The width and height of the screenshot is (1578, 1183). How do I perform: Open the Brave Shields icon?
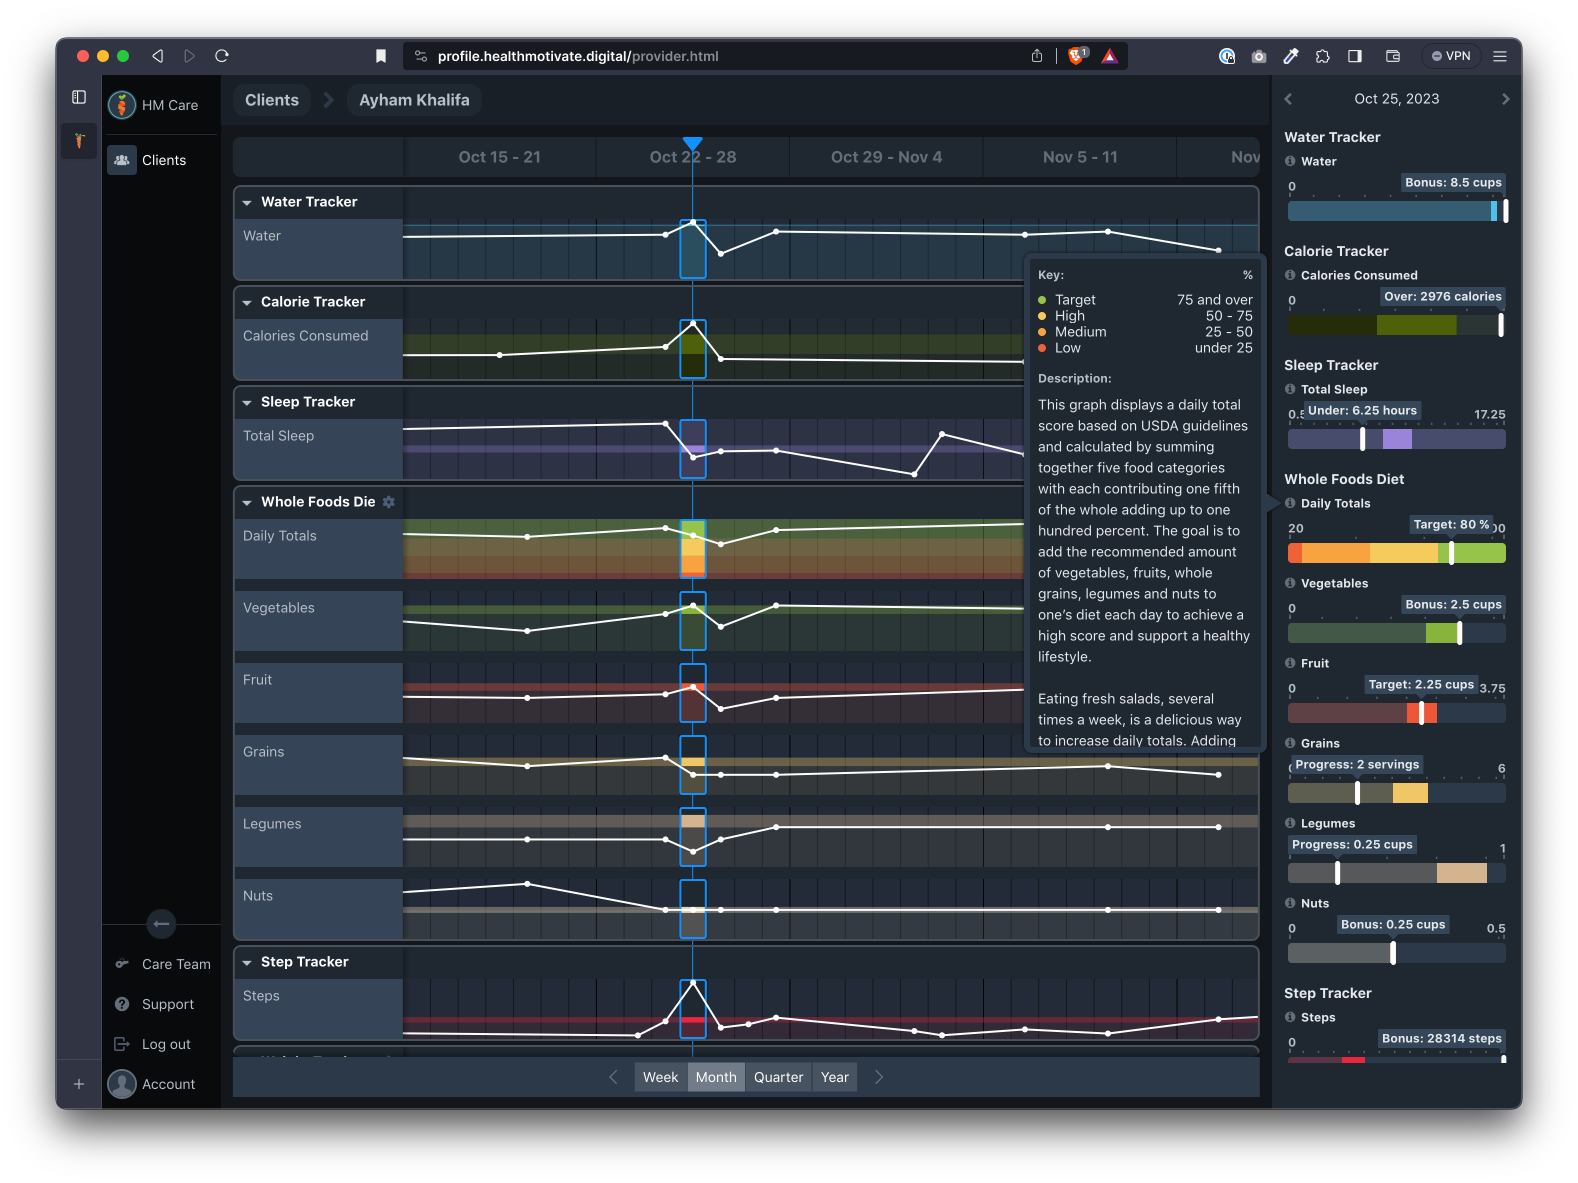tap(1077, 56)
